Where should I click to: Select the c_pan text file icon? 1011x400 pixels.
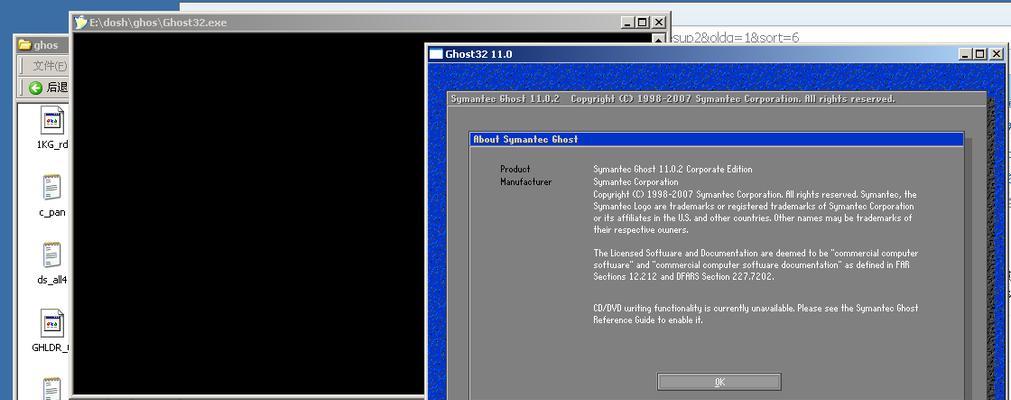52,188
